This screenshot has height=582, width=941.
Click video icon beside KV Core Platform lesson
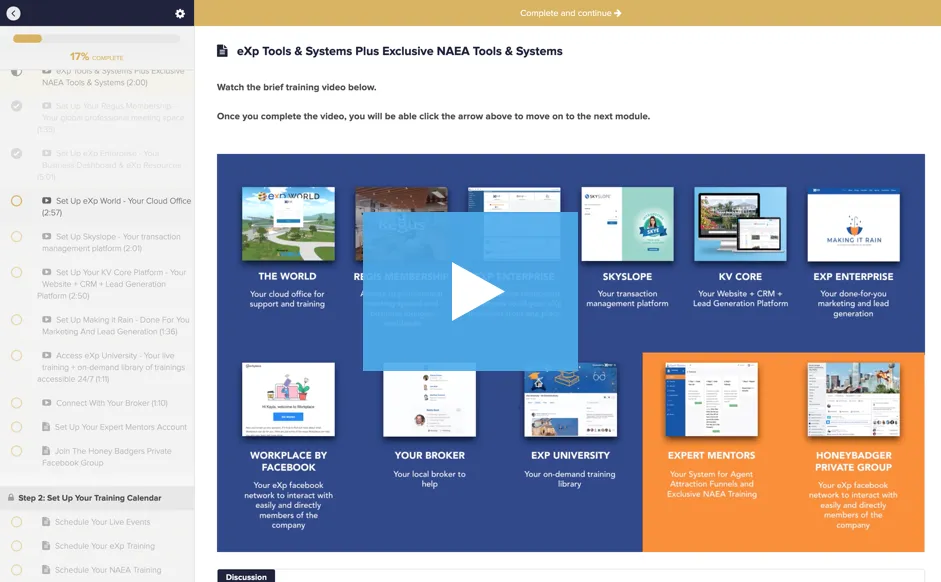tap(46, 272)
